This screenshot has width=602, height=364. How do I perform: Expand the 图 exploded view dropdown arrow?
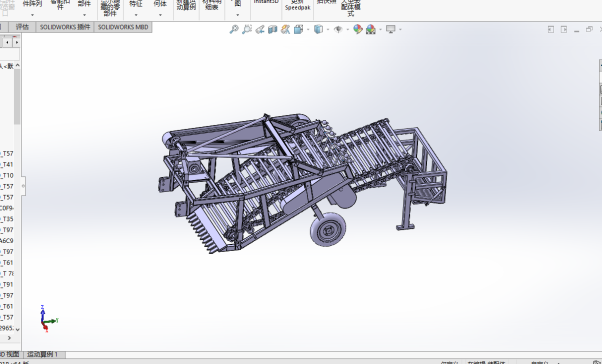point(238,15)
